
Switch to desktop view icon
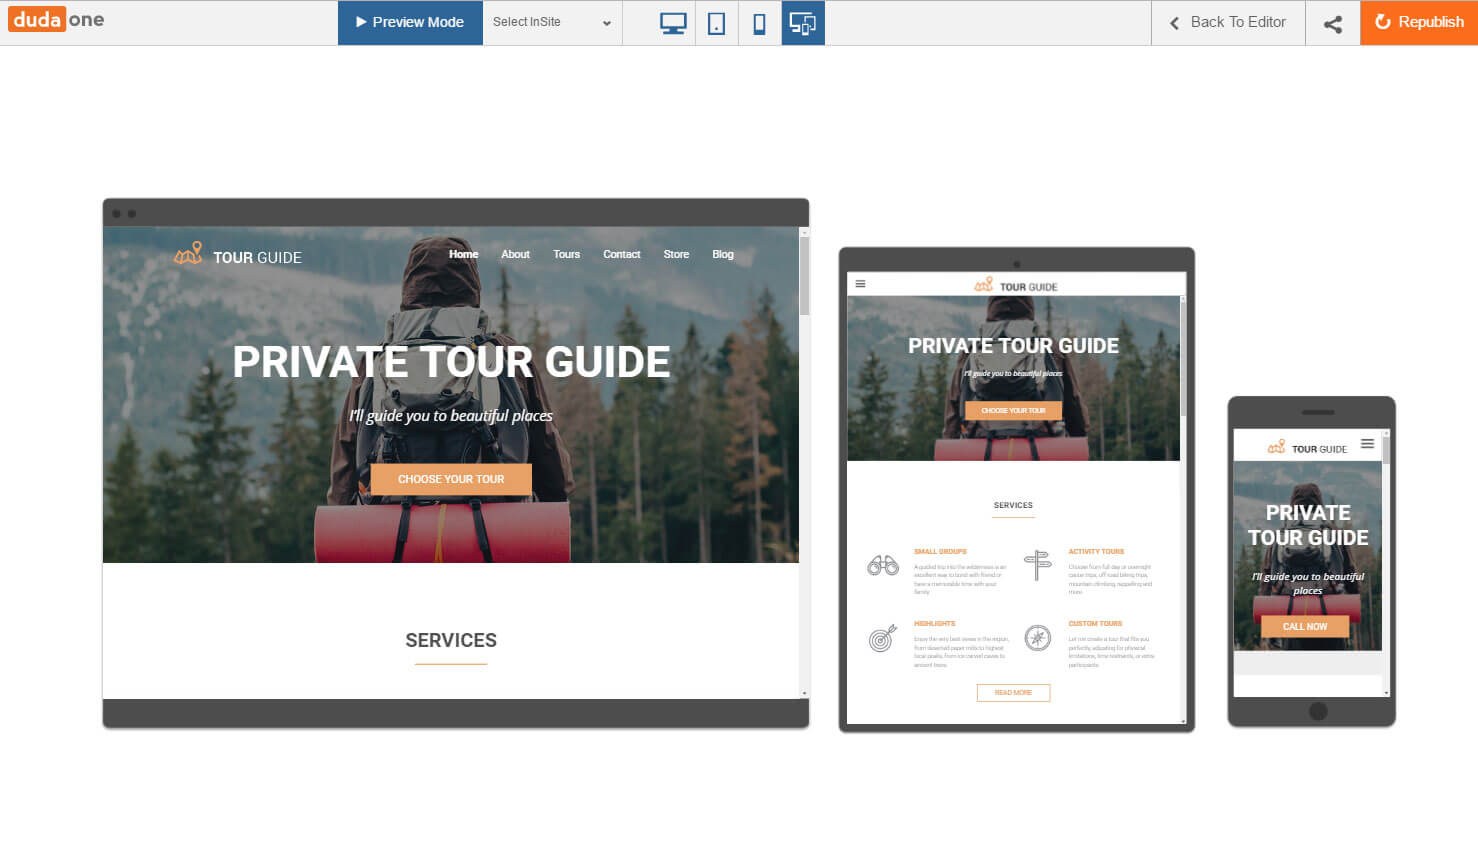[673, 23]
